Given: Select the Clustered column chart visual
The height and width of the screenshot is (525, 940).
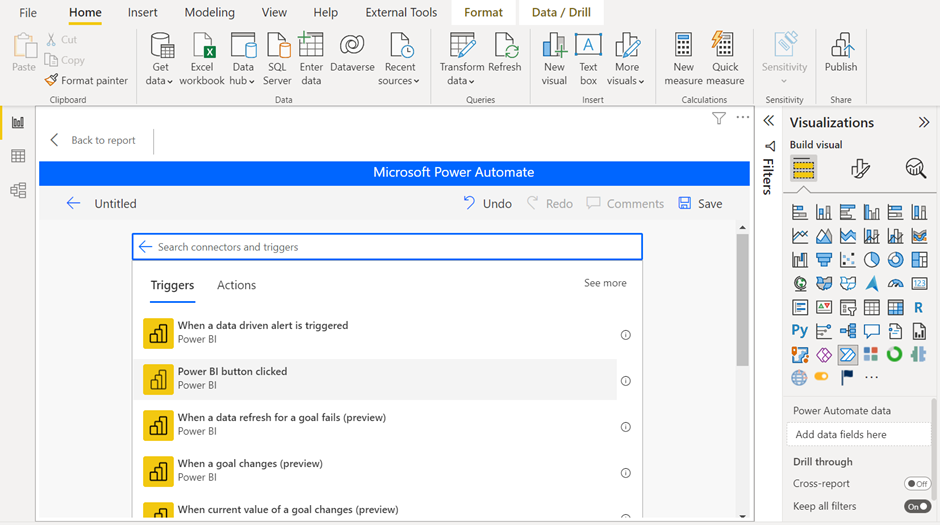Looking at the screenshot, I should click(871, 212).
